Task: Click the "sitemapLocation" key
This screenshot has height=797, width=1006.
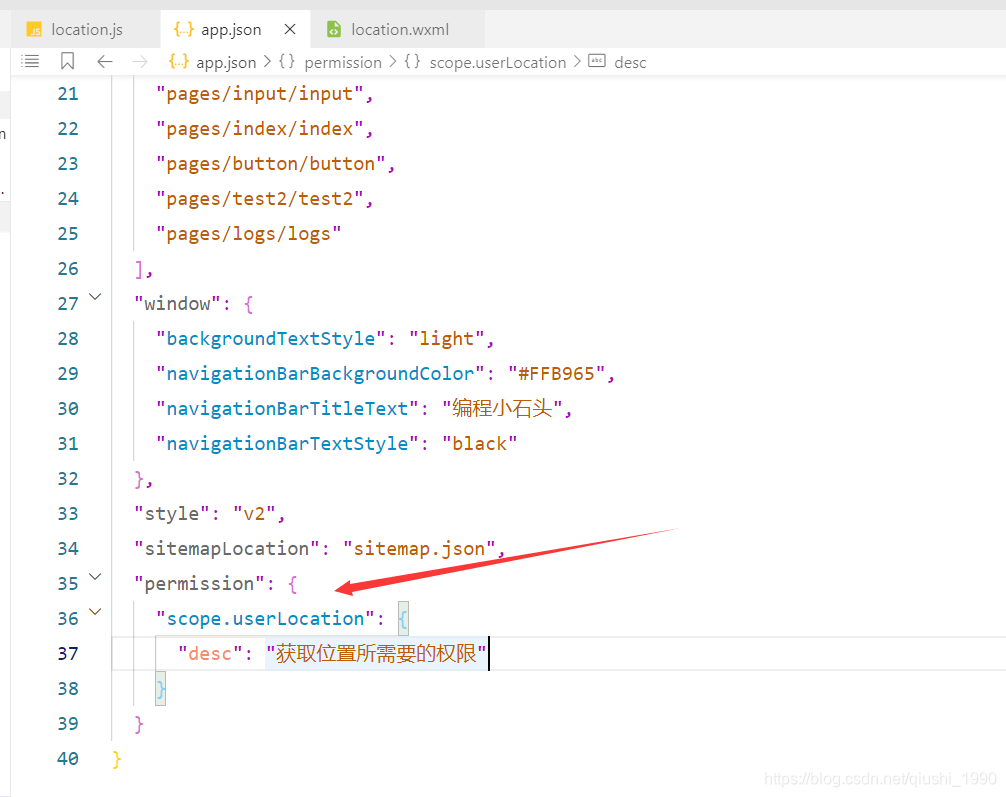Action: pyautogui.click(x=226, y=549)
